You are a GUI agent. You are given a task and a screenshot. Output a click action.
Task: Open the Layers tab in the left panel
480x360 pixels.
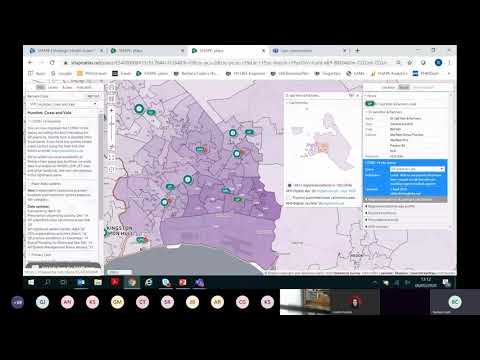[x=53, y=87]
